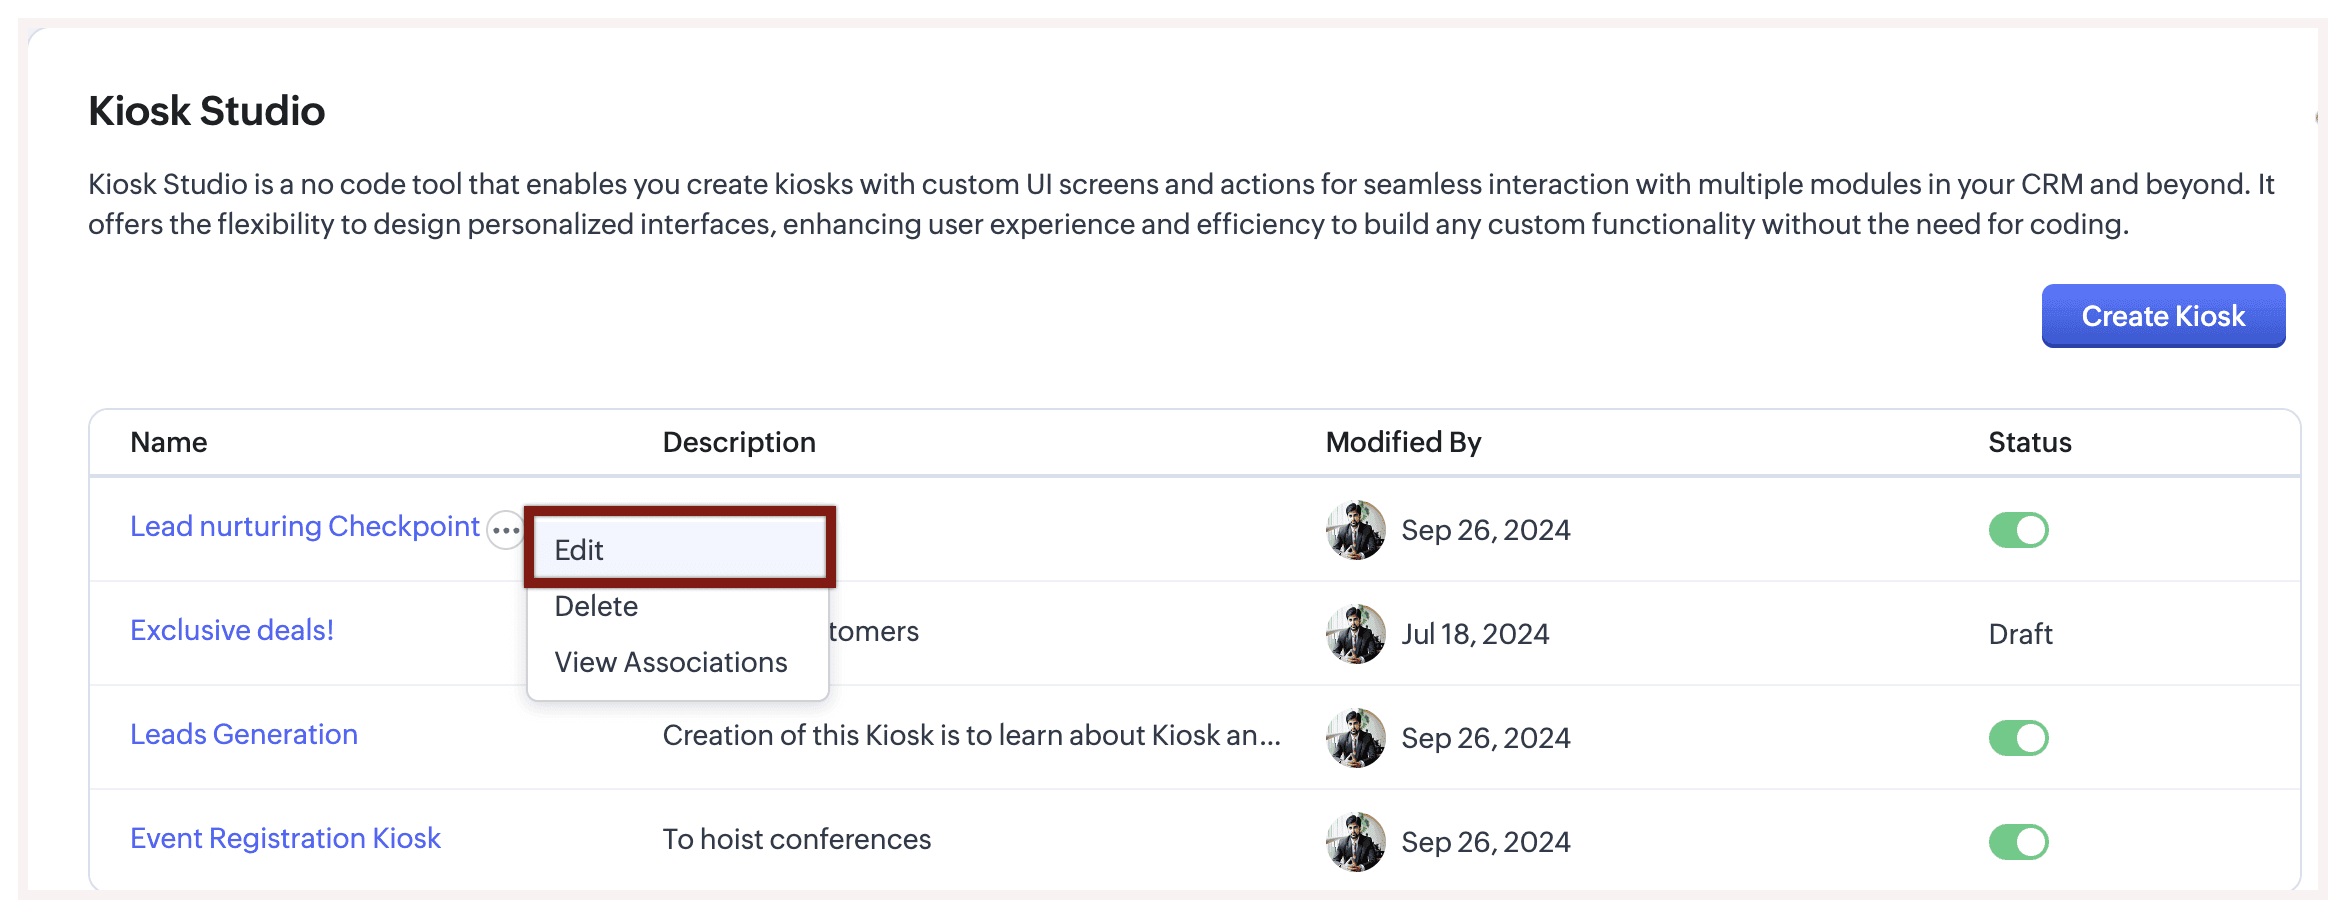Open the Leads Generation kiosk link

tap(244, 735)
